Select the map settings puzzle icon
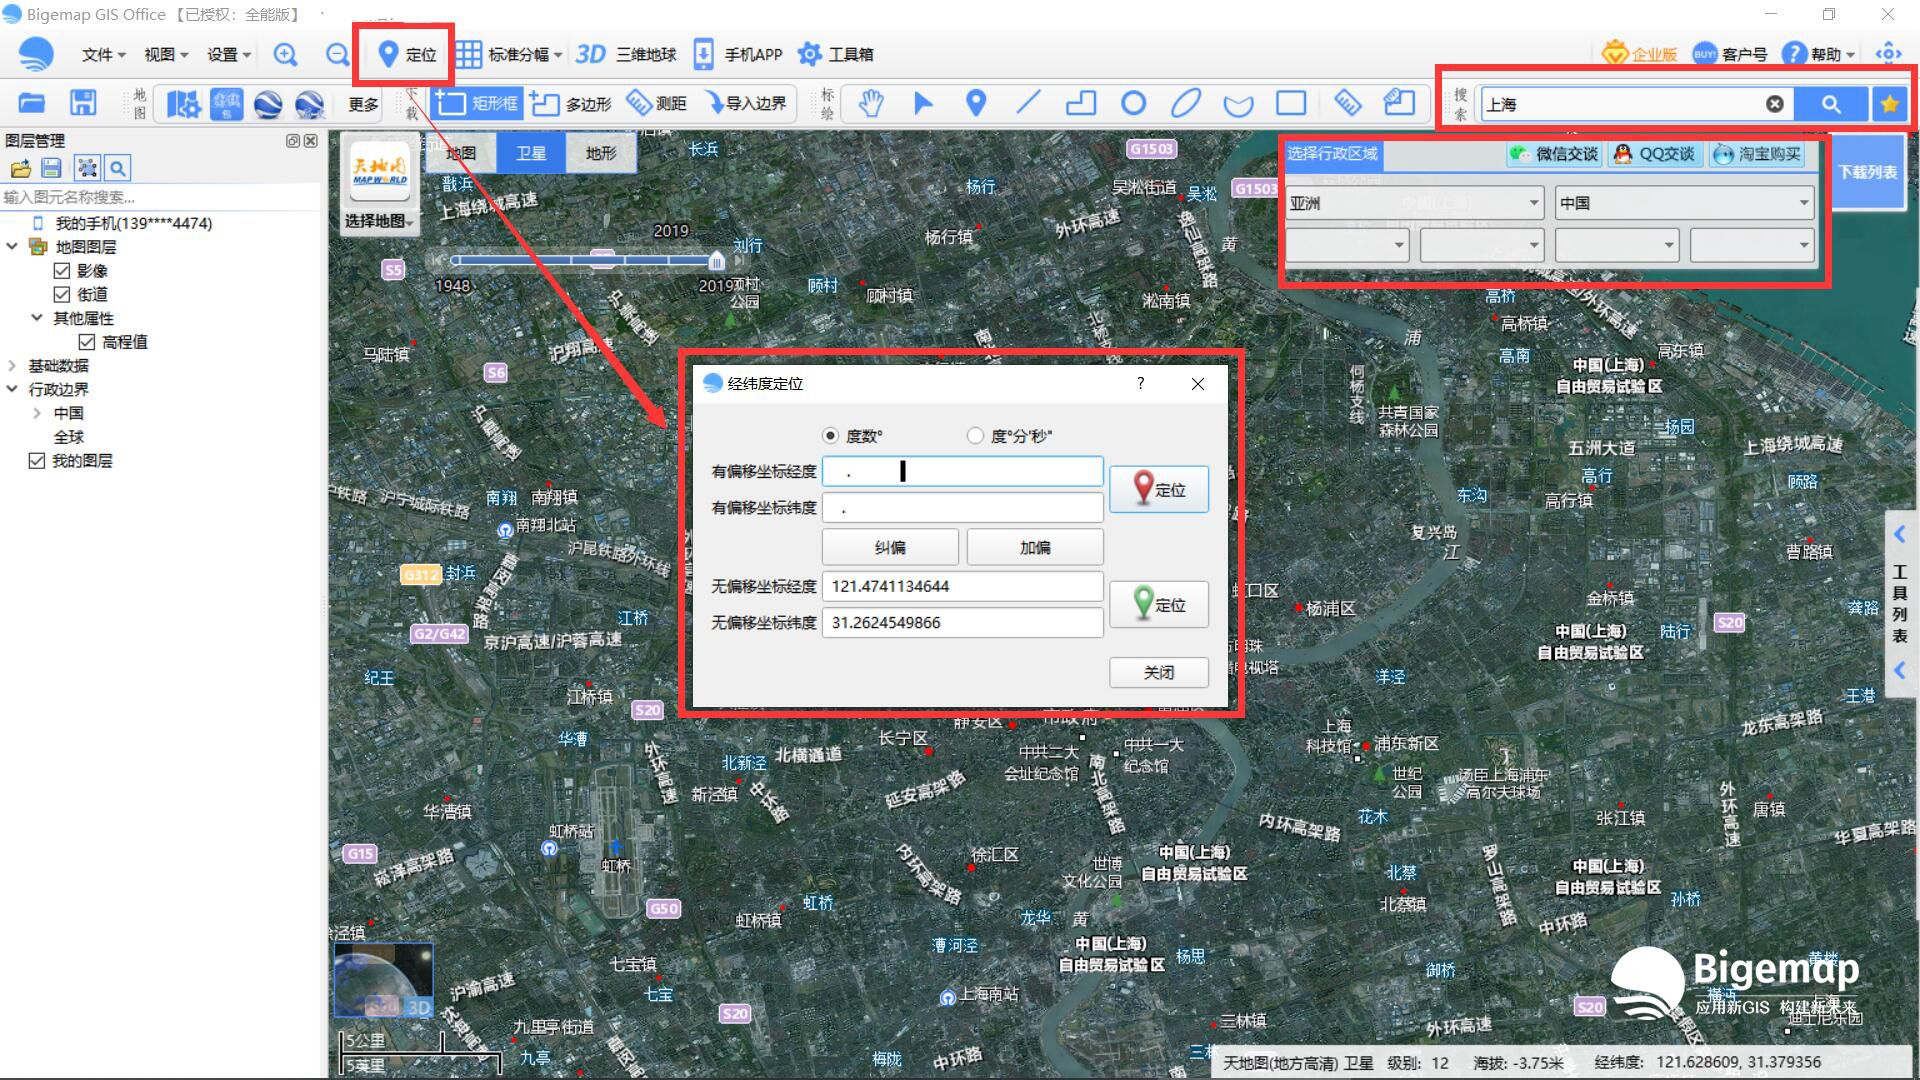The height and width of the screenshot is (1080, 1920). pos(183,104)
